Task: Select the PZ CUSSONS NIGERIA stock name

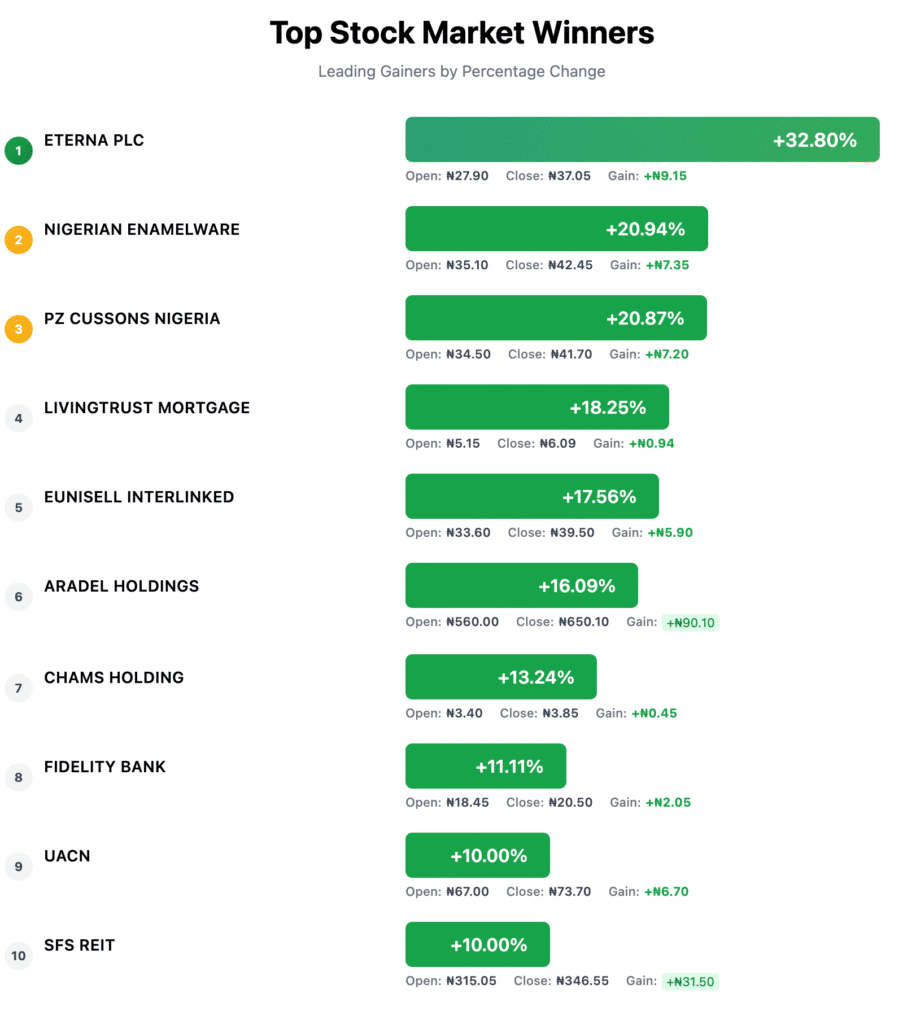Action: (x=132, y=319)
